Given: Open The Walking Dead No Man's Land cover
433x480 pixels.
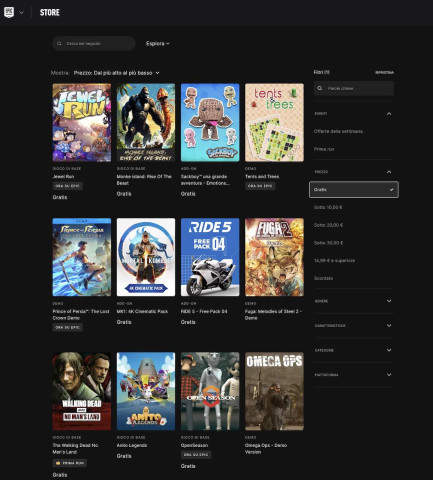Looking at the screenshot, I should [x=82, y=391].
